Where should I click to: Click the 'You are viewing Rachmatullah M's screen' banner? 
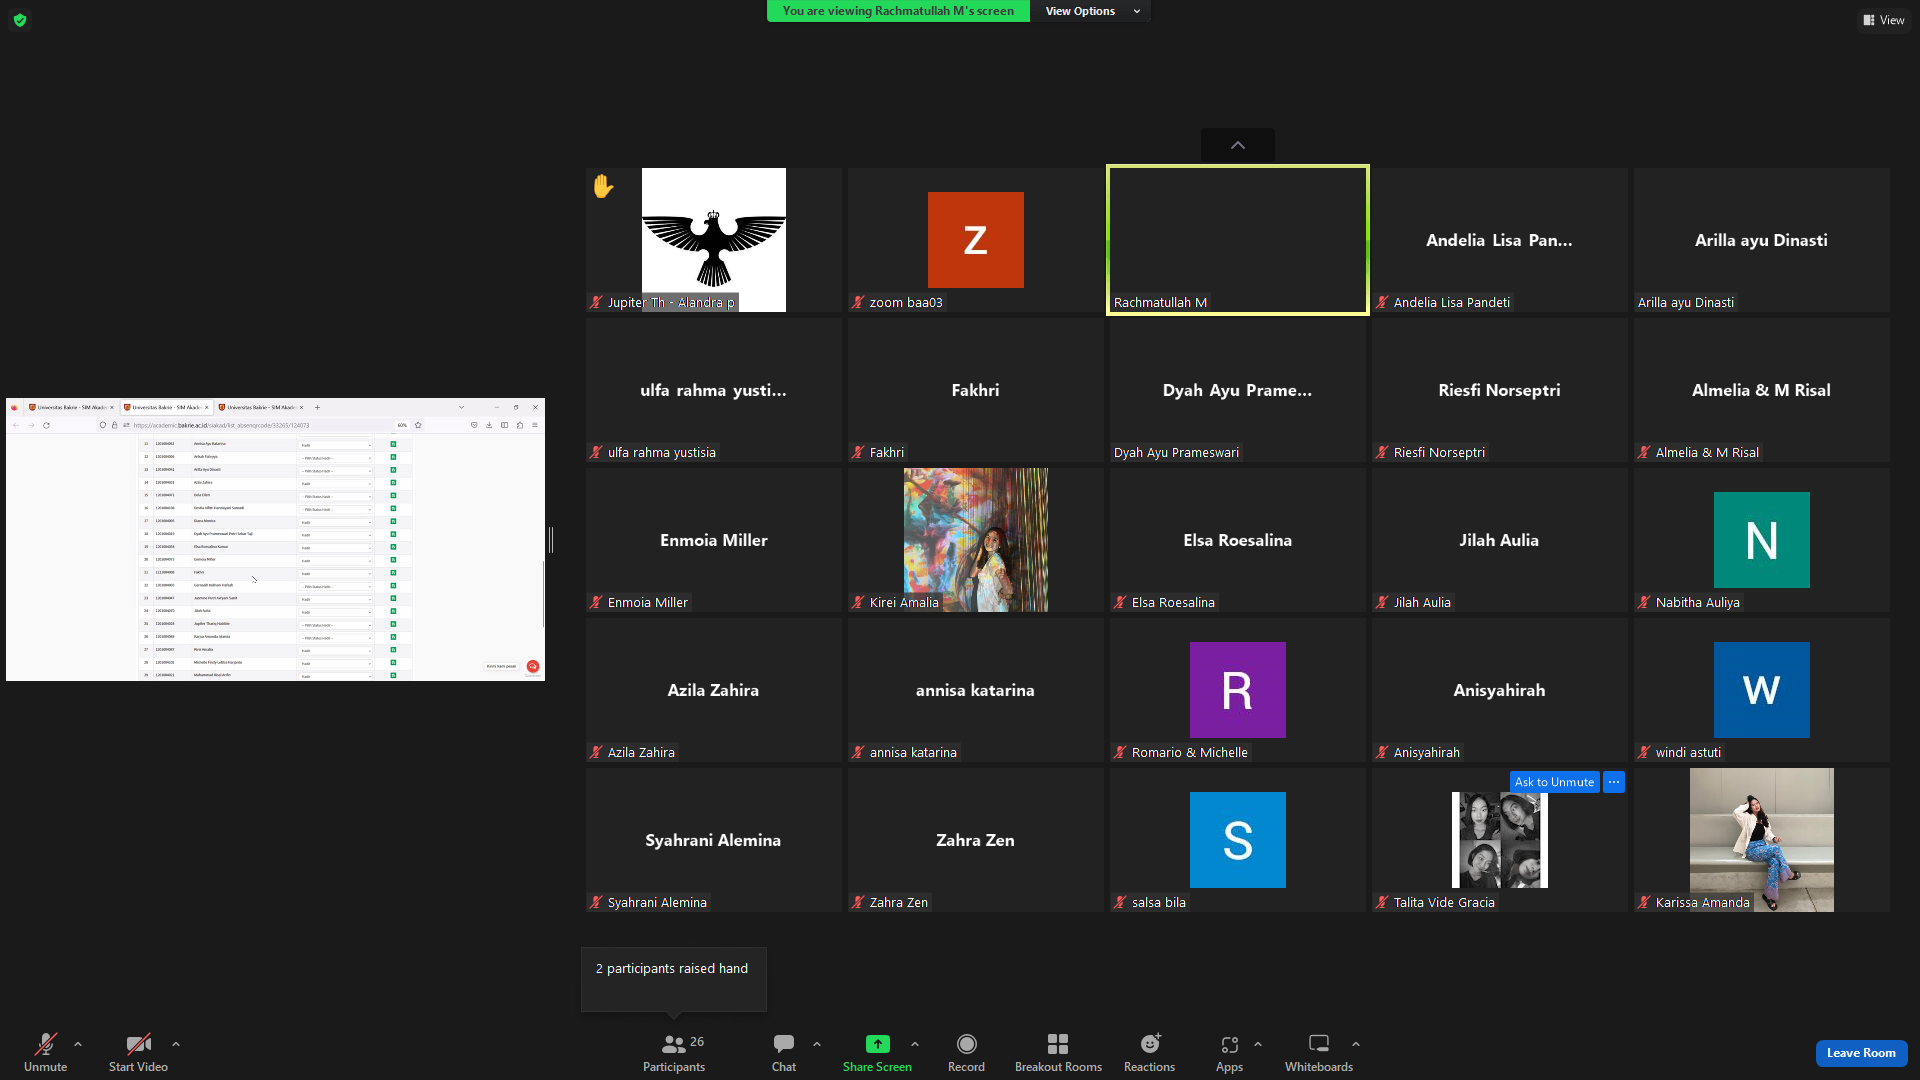898,11
